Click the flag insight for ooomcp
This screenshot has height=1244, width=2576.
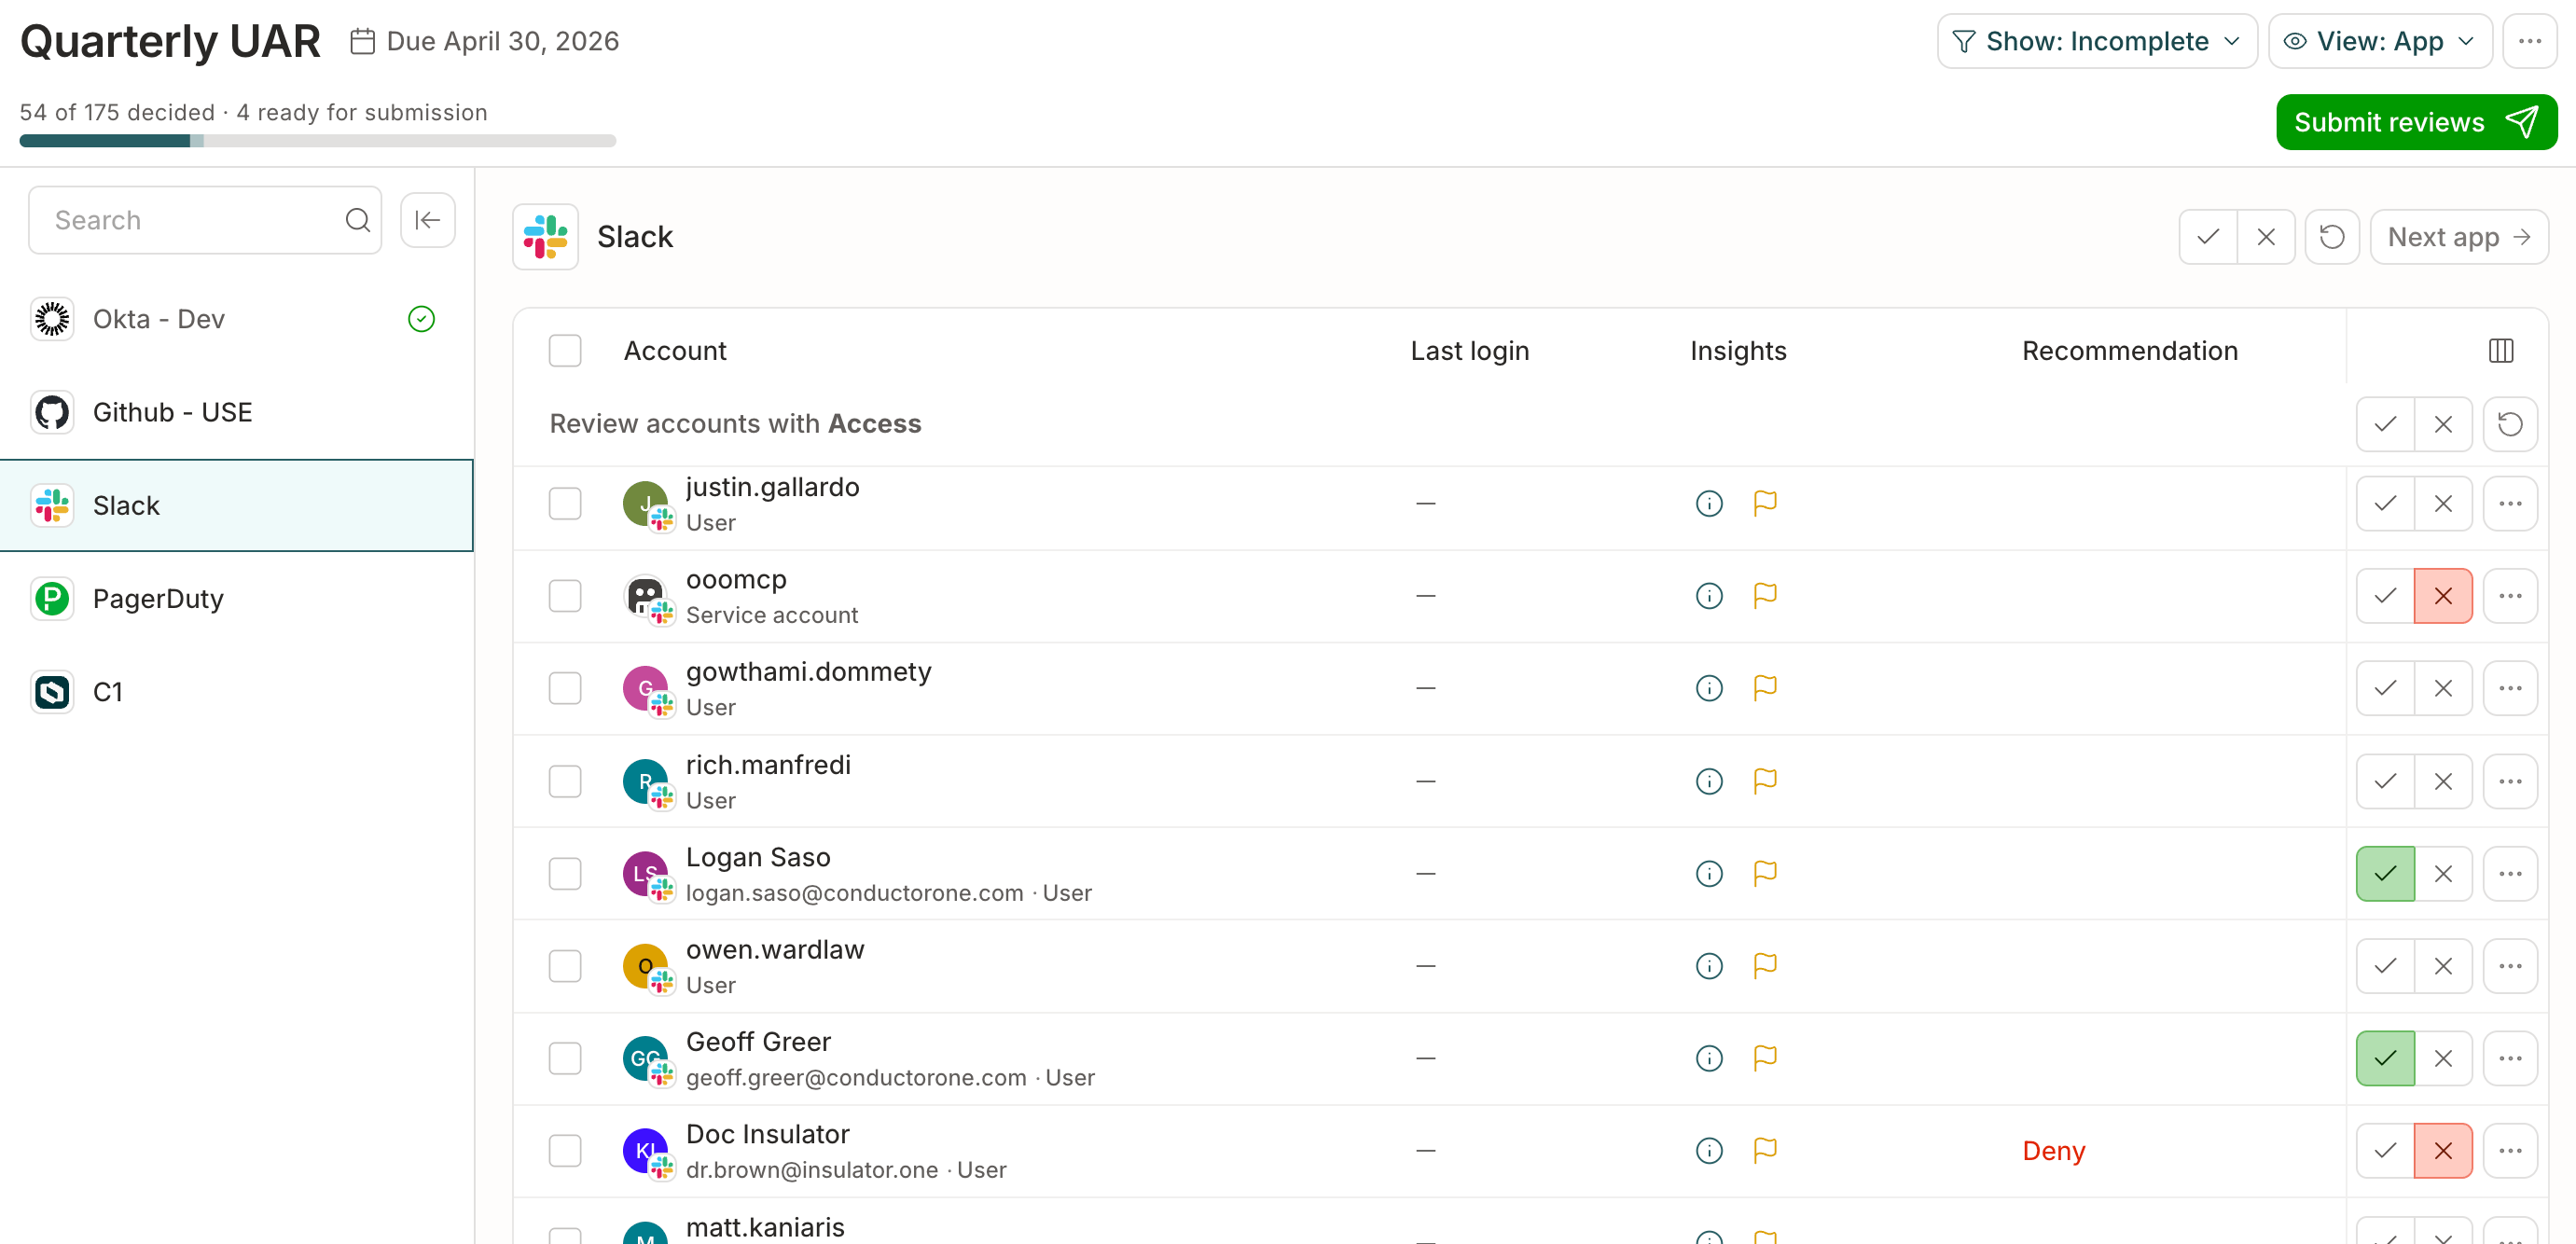(x=1765, y=596)
